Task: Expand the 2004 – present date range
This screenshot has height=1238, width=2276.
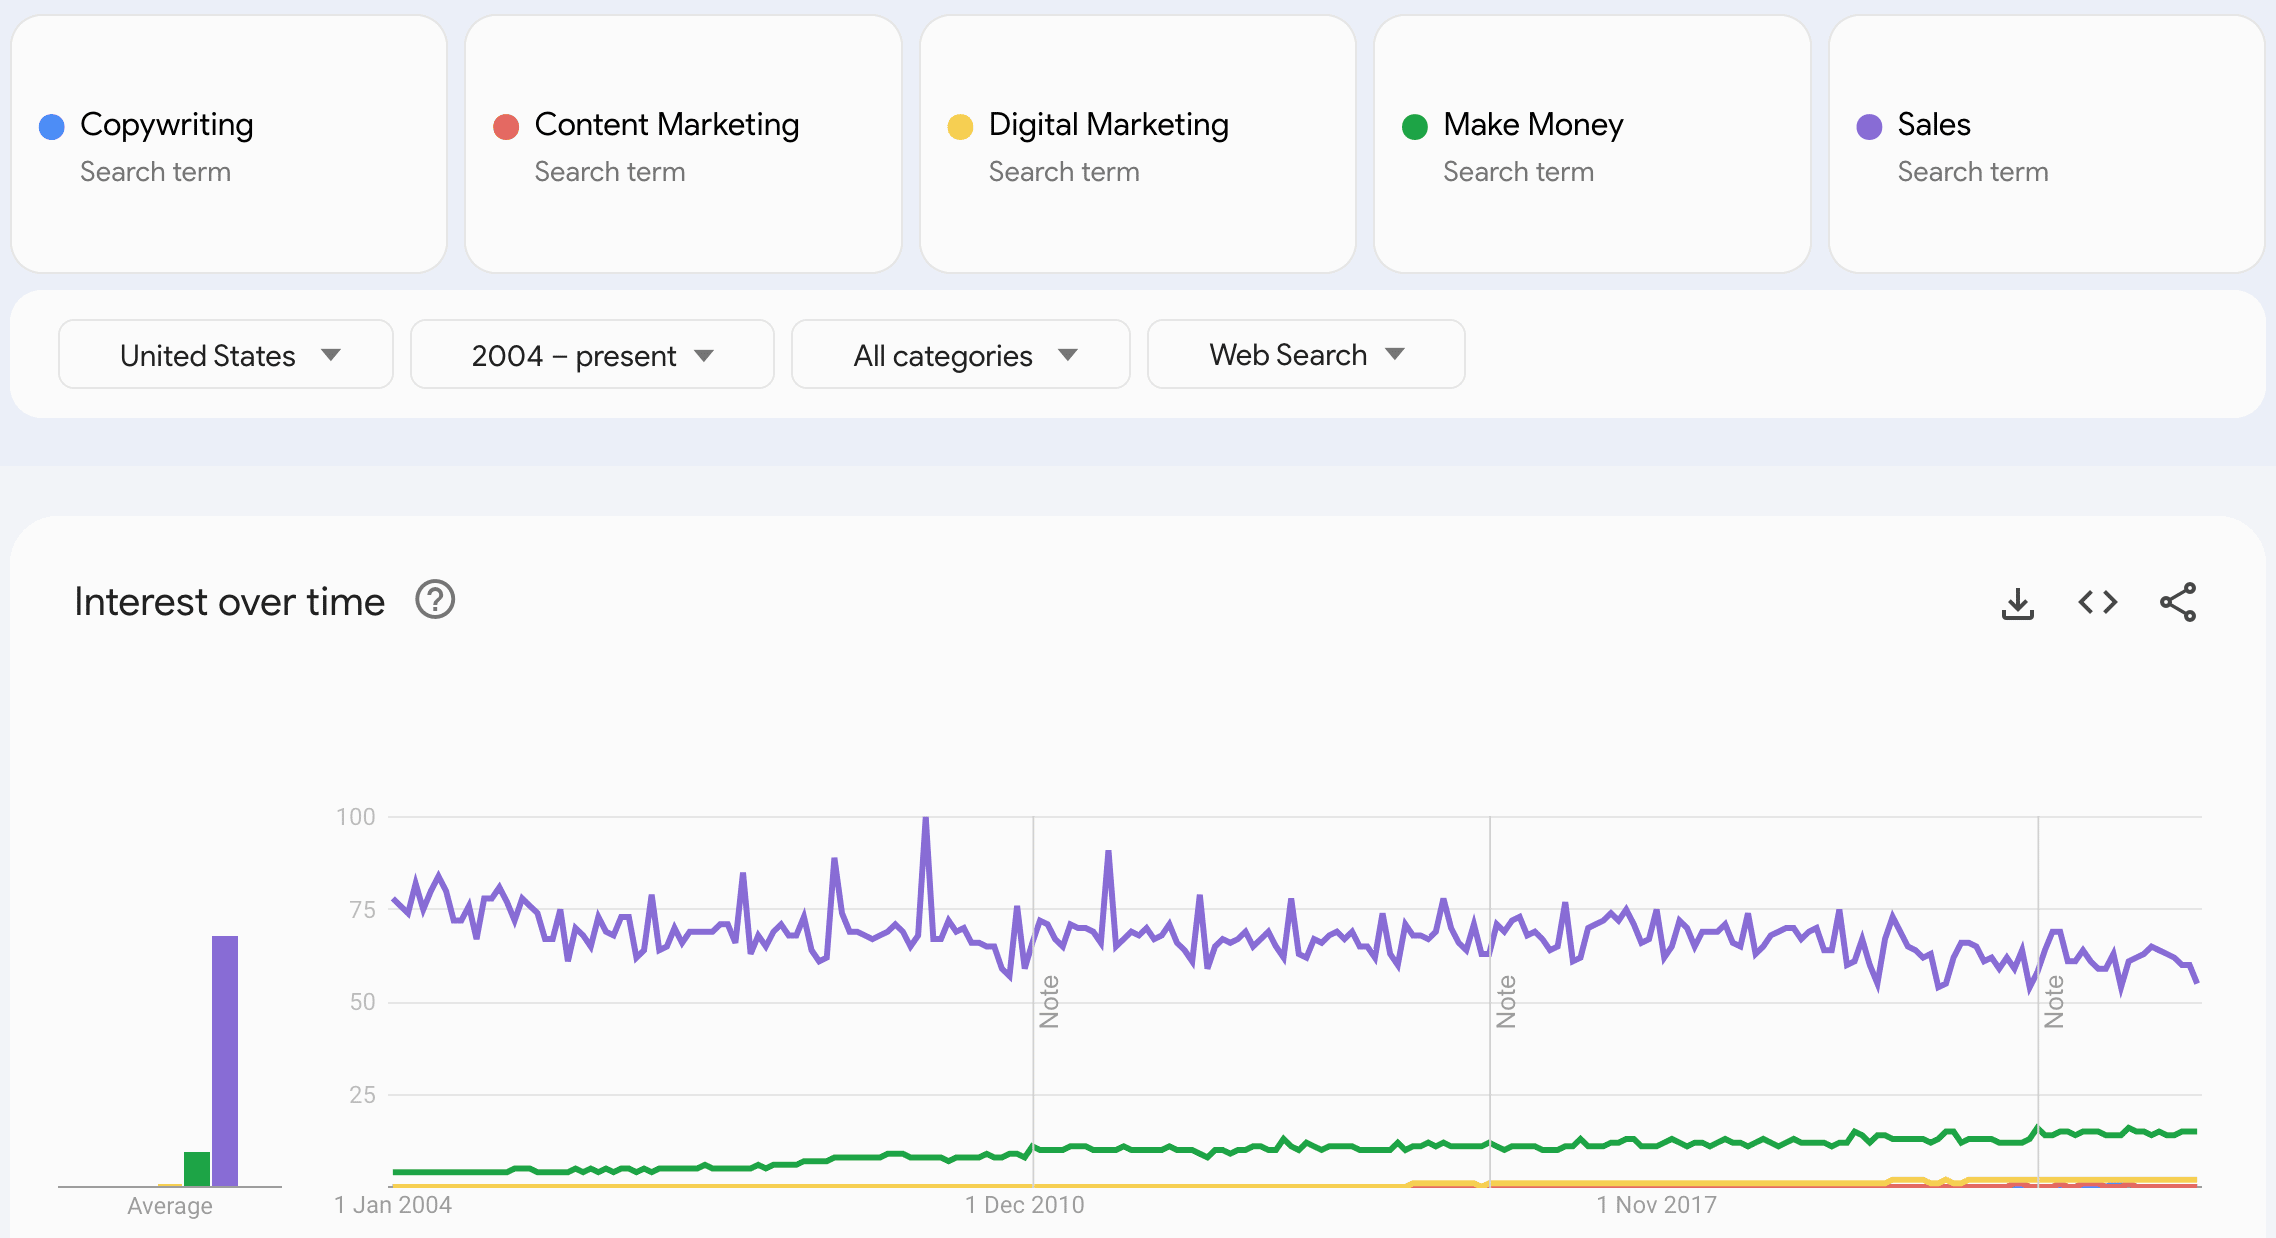Action: point(592,355)
